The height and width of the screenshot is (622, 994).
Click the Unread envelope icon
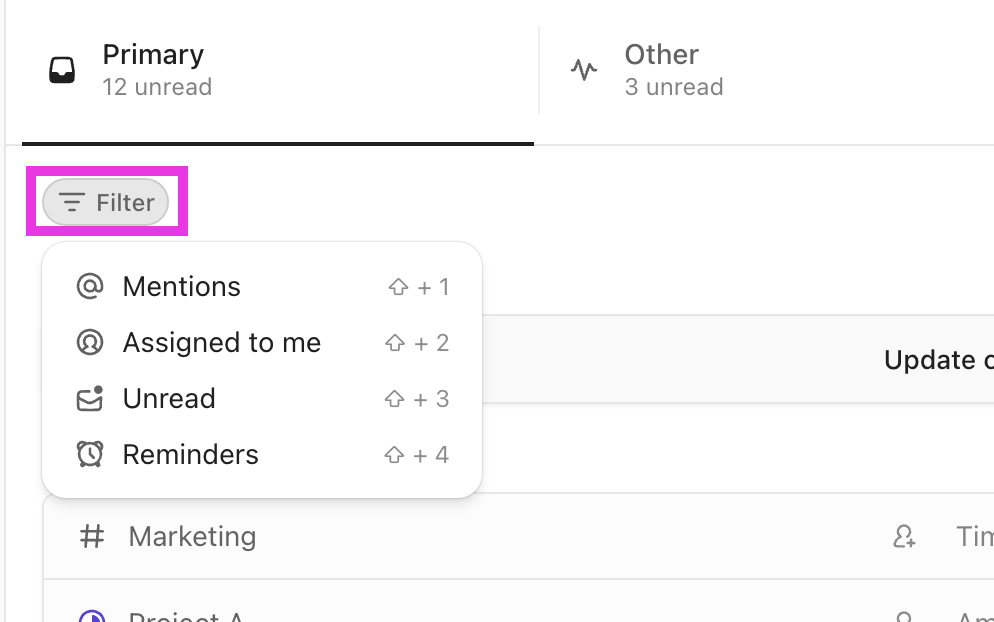[x=90, y=399]
